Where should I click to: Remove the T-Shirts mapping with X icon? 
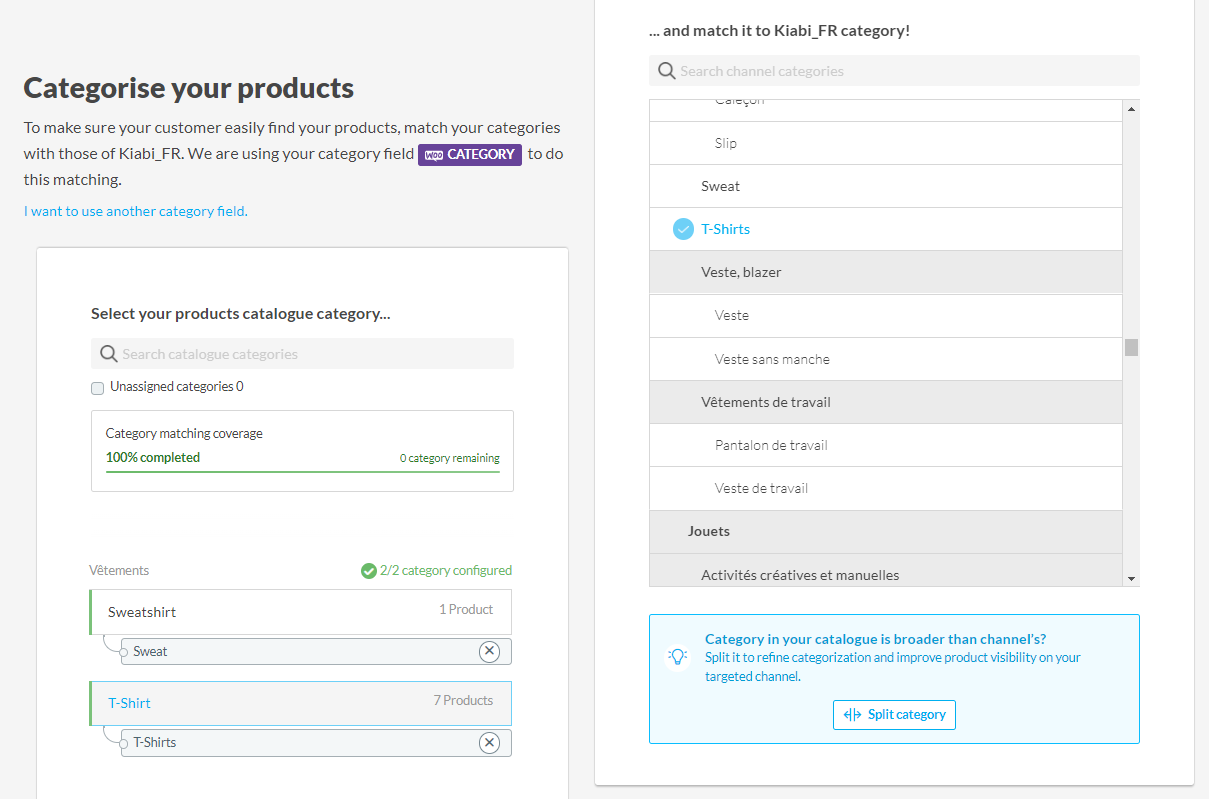pyautogui.click(x=489, y=742)
